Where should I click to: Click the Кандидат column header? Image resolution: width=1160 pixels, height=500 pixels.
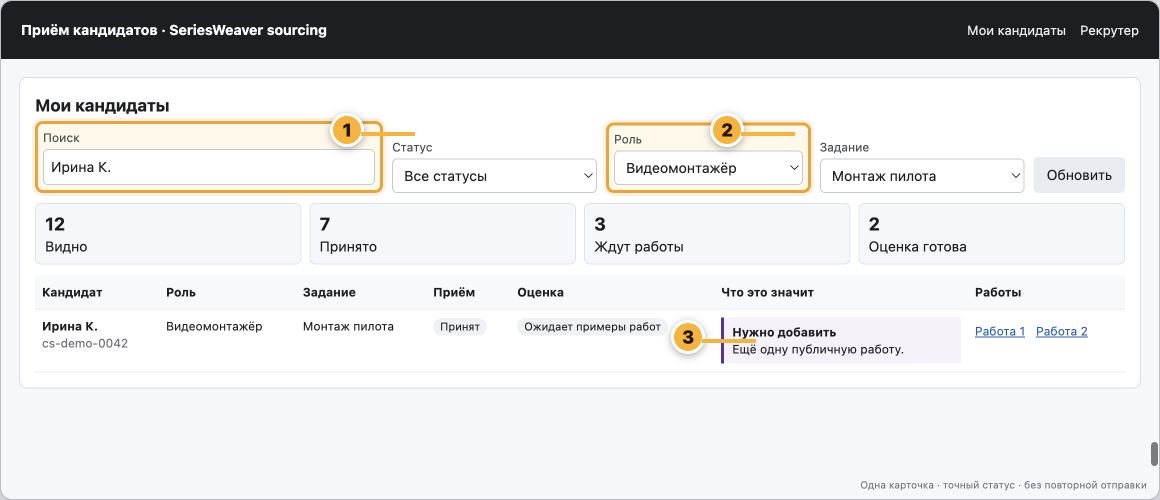pyautogui.click(x=72, y=292)
